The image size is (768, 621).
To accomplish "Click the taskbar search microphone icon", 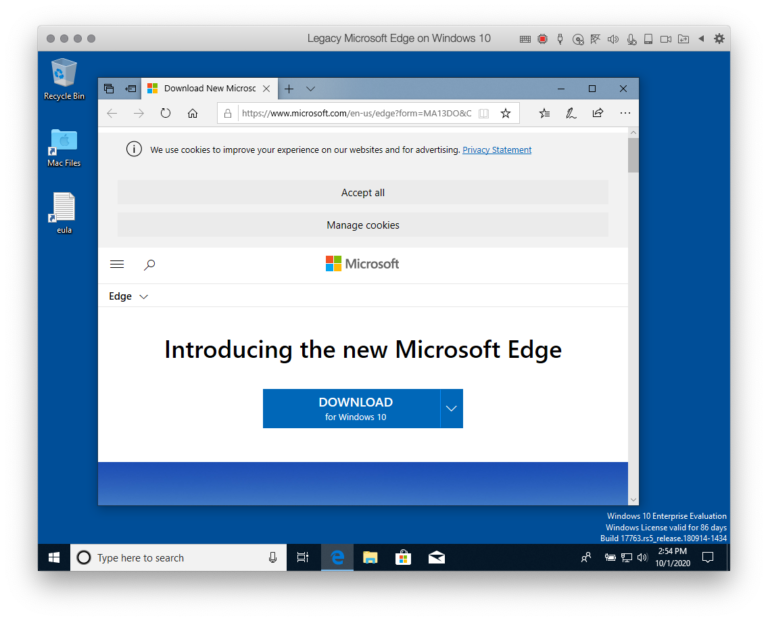I will 273,557.
